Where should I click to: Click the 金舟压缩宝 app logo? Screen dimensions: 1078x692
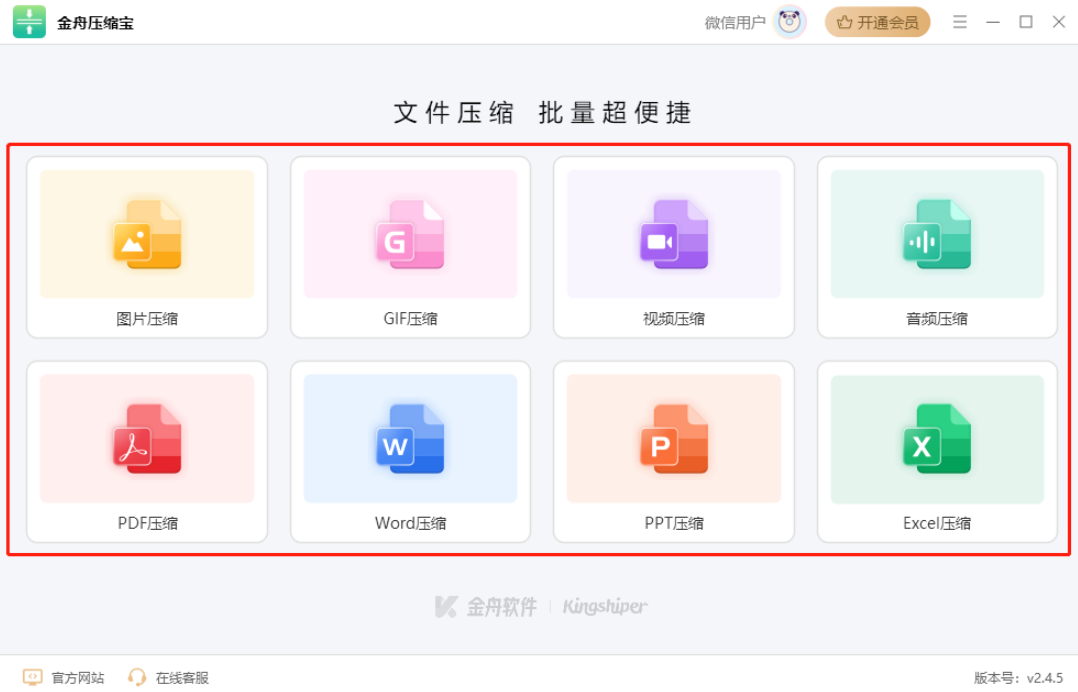coord(29,22)
